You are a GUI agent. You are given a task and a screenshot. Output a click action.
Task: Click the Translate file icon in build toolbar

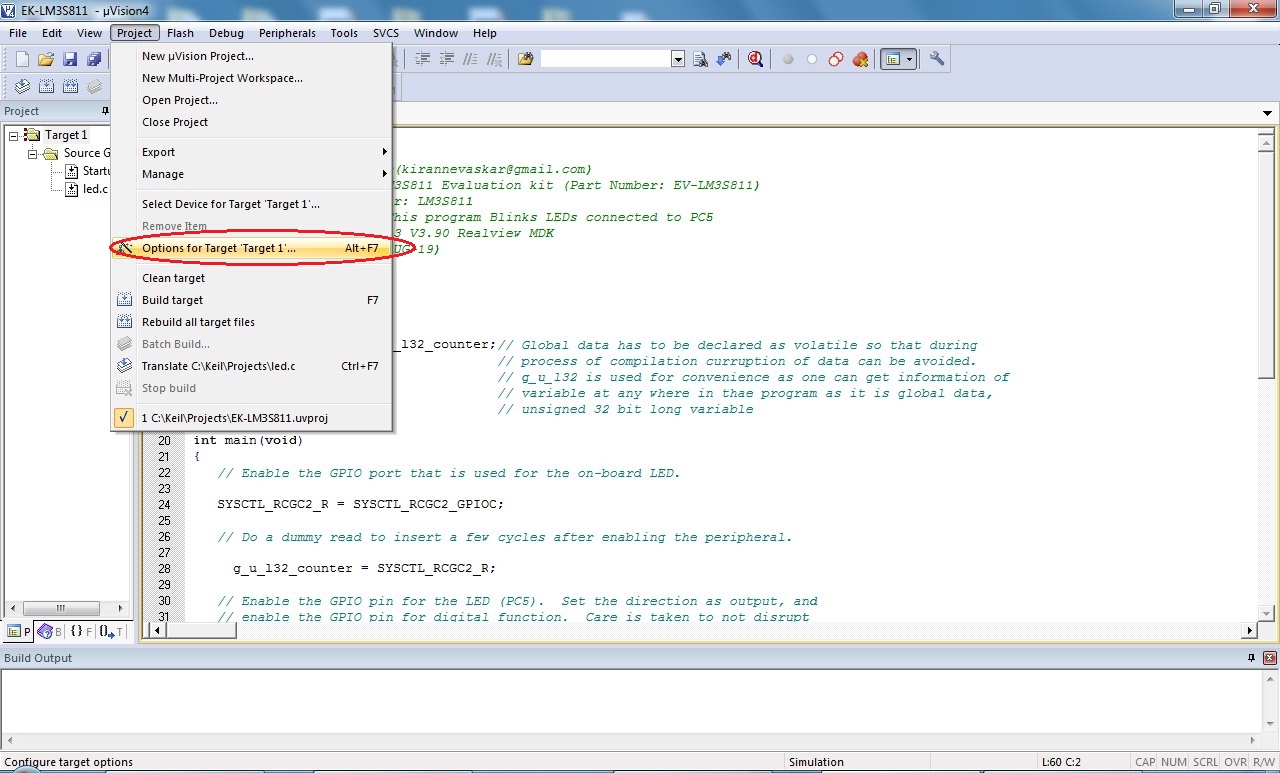click(22, 87)
